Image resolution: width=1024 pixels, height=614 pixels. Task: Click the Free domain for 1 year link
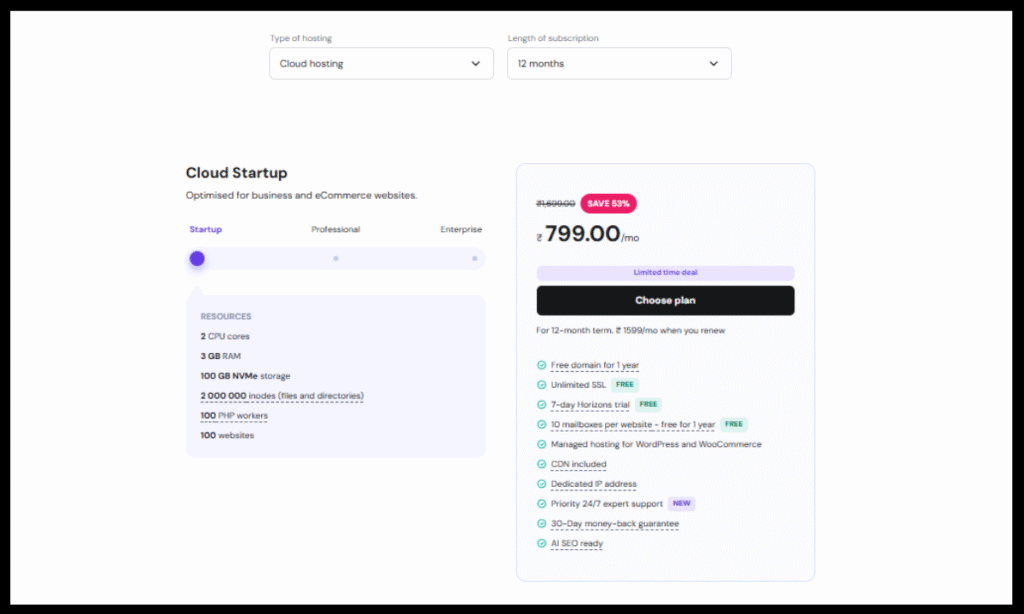click(594, 365)
